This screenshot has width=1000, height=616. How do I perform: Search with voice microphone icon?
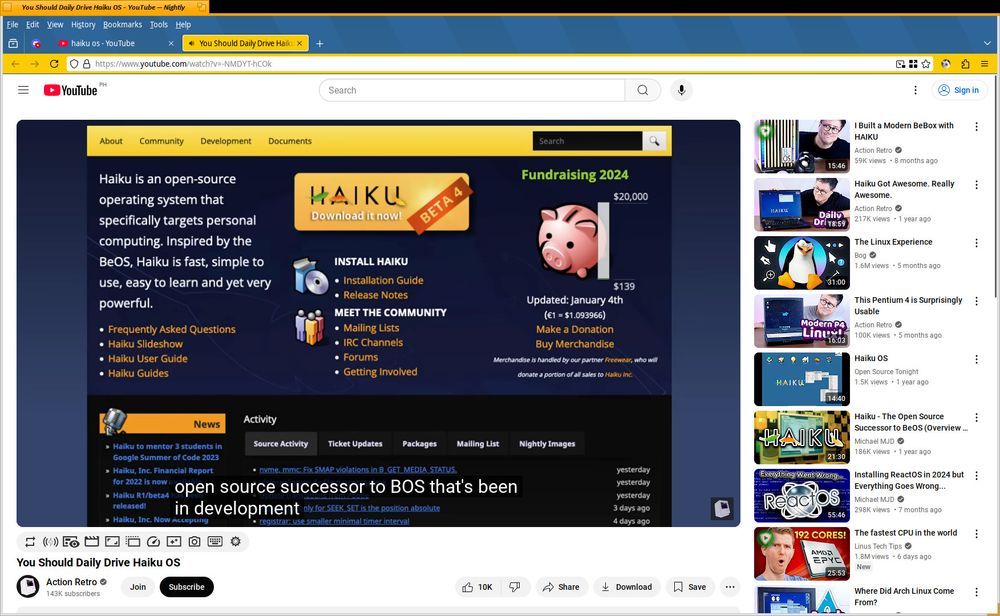(x=681, y=90)
